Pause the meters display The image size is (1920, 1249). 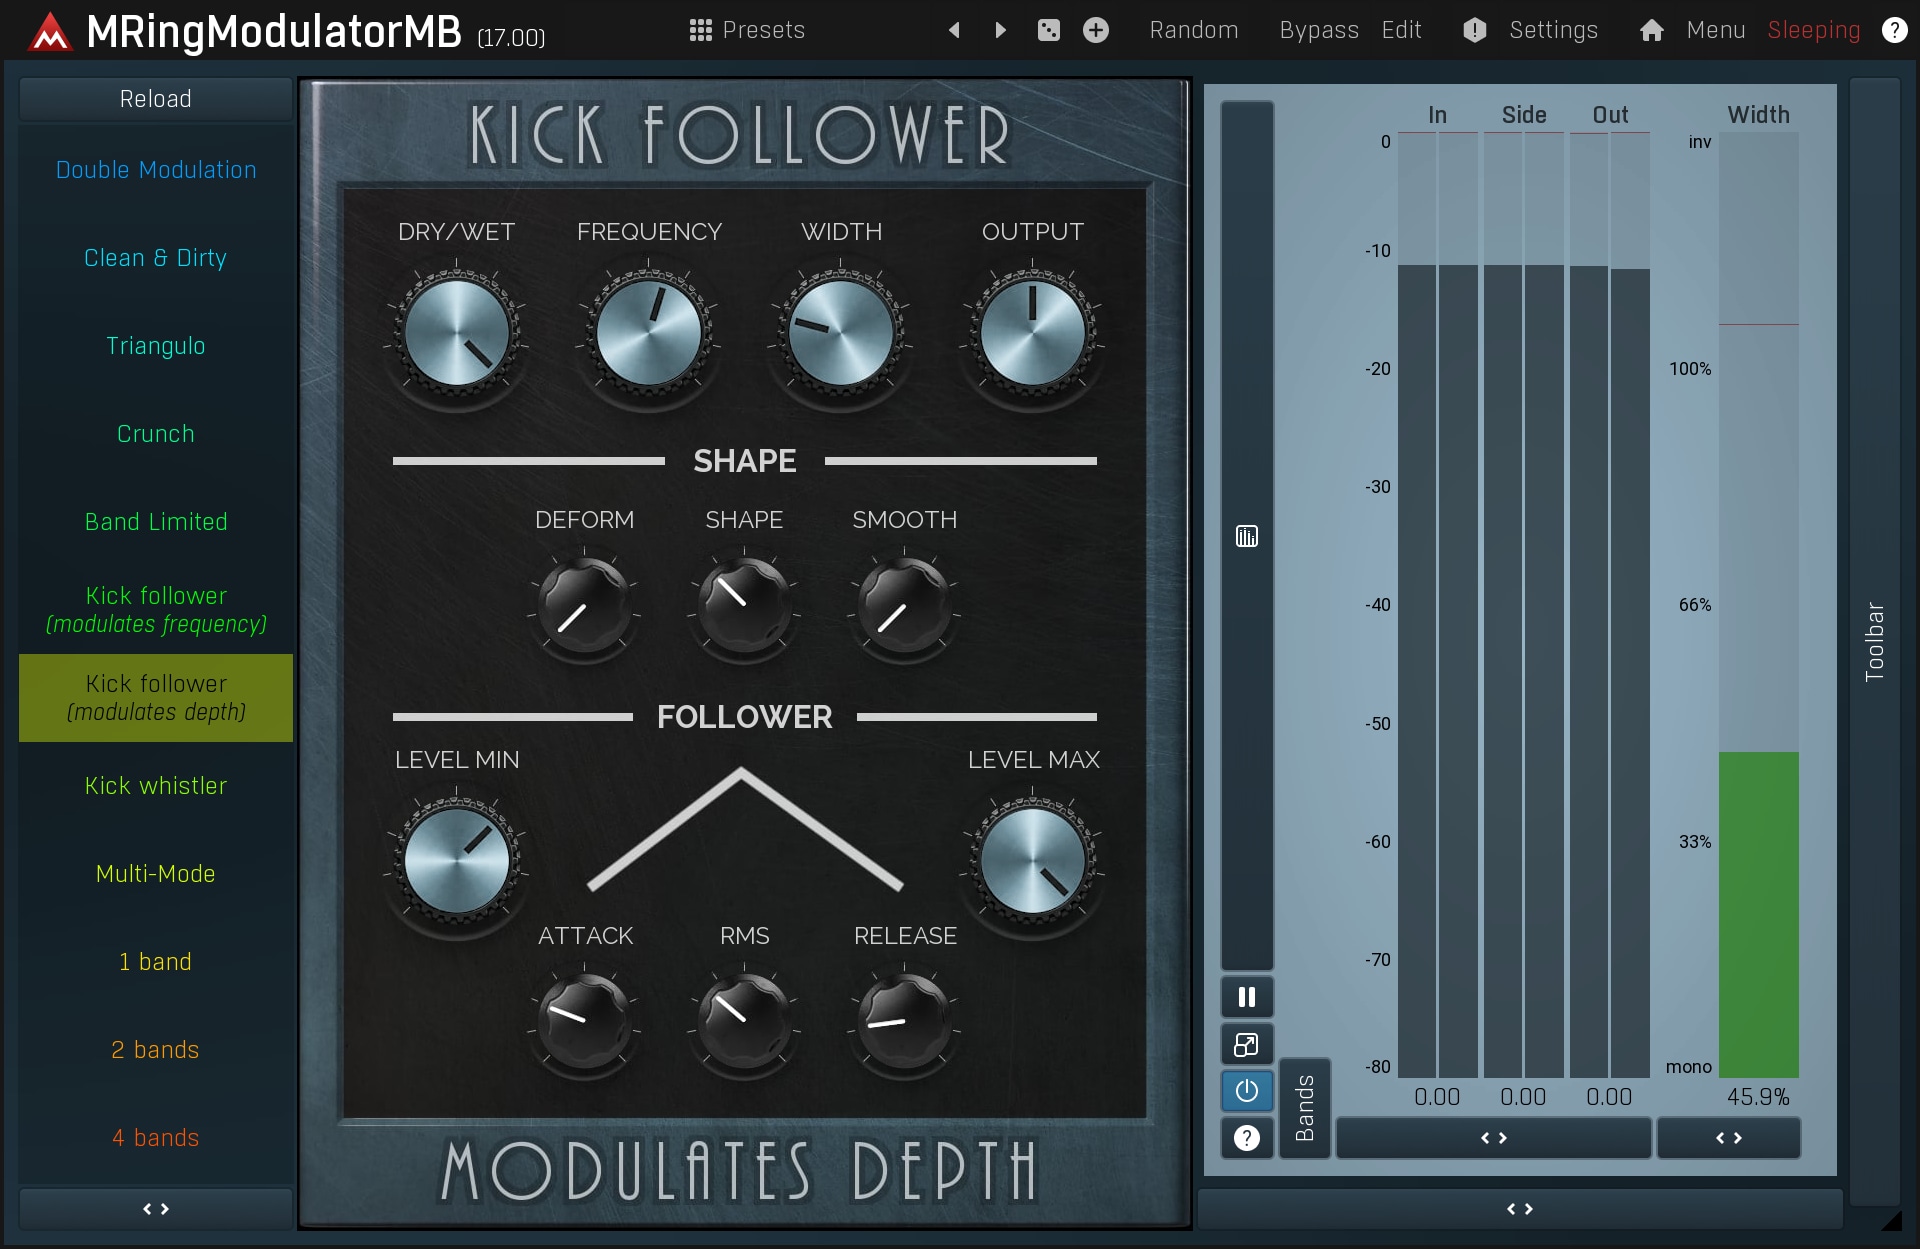(1246, 997)
